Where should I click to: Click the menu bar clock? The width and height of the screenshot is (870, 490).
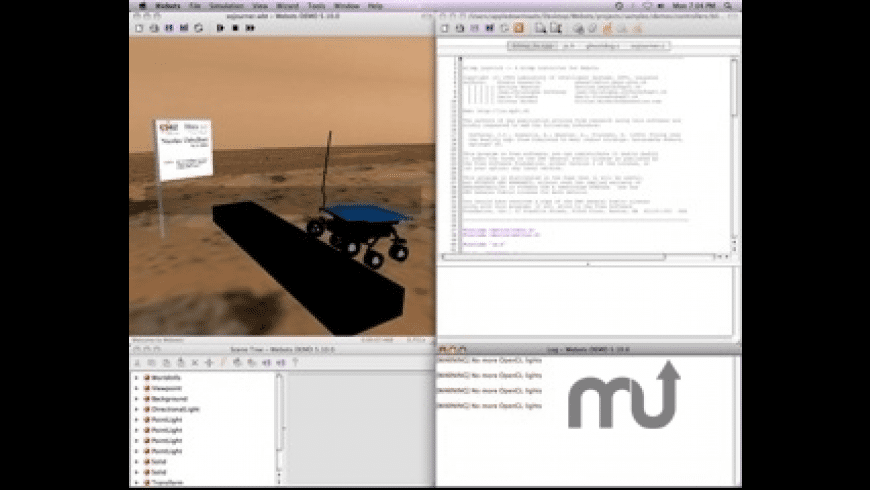(694, 6)
